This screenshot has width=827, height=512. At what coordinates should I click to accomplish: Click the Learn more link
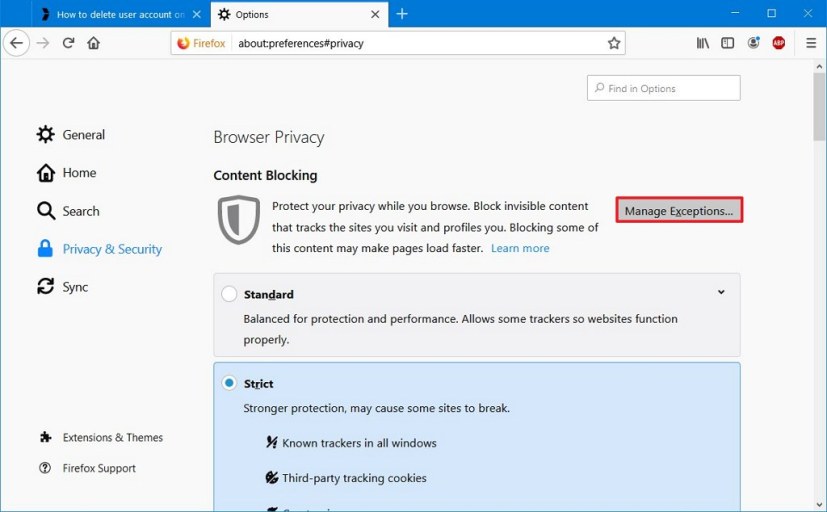click(520, 248)
